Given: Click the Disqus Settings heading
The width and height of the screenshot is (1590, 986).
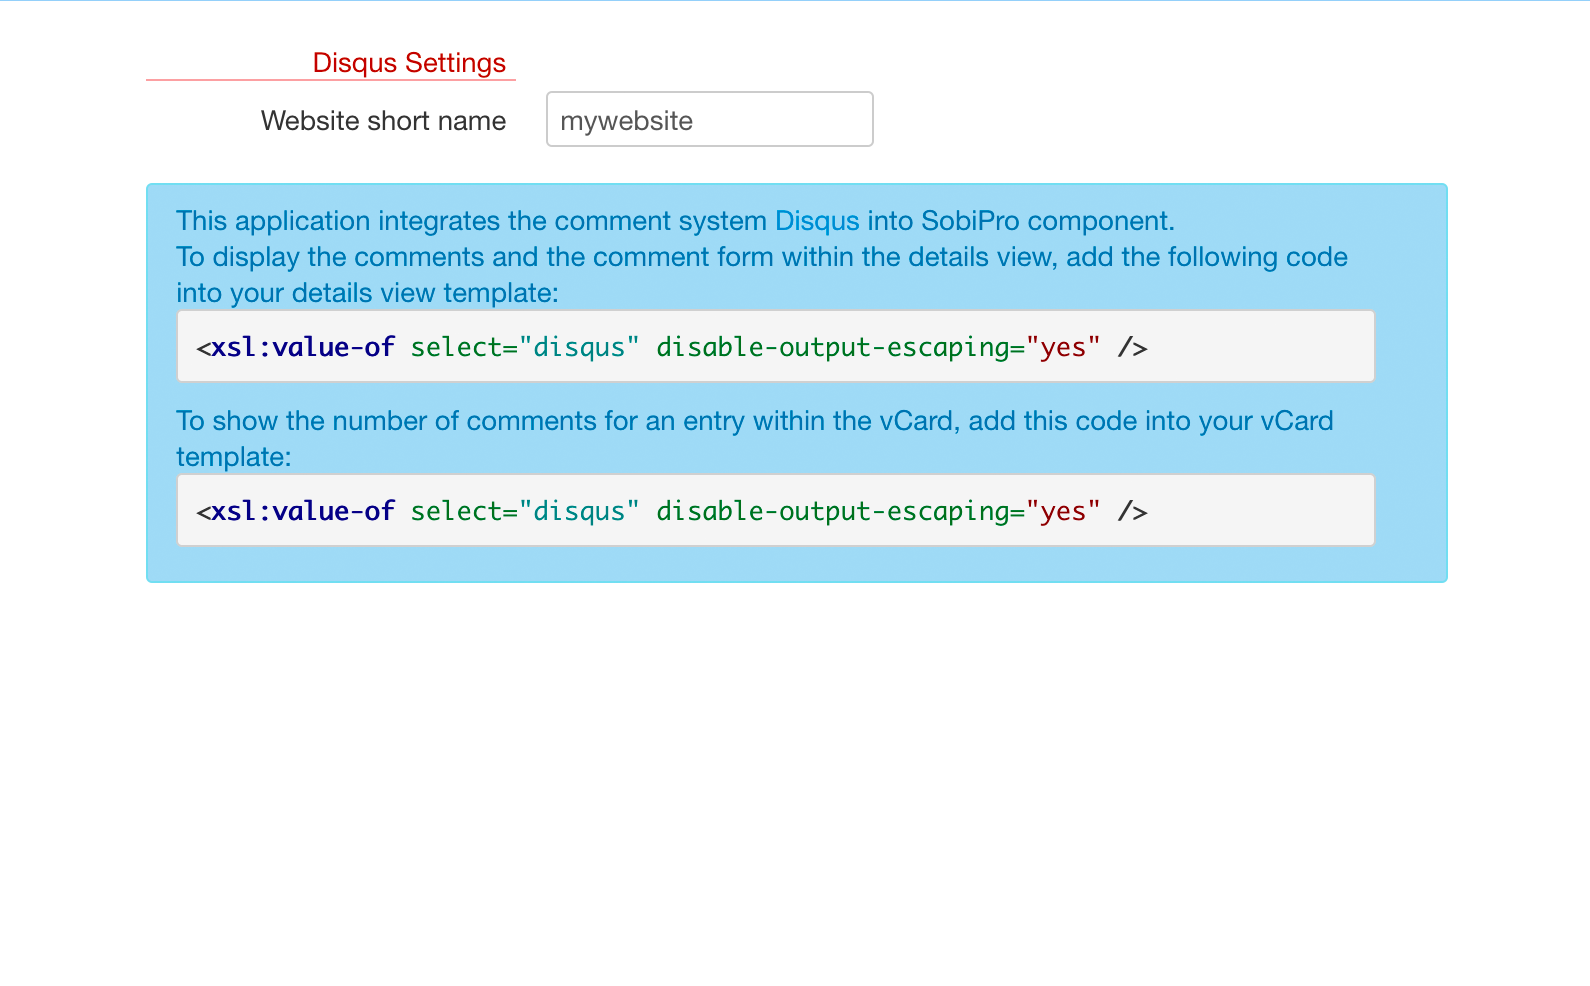Looking at the screenshot, I should 409,63.
